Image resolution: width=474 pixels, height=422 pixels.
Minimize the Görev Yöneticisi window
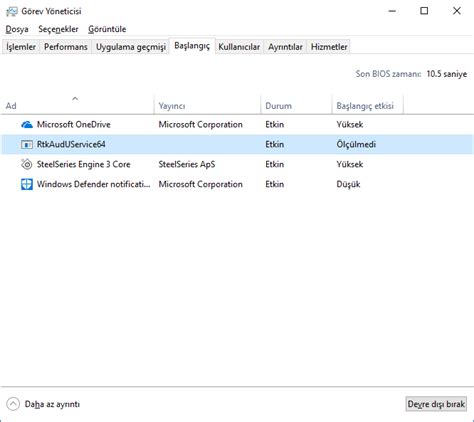tap(392, 11)
